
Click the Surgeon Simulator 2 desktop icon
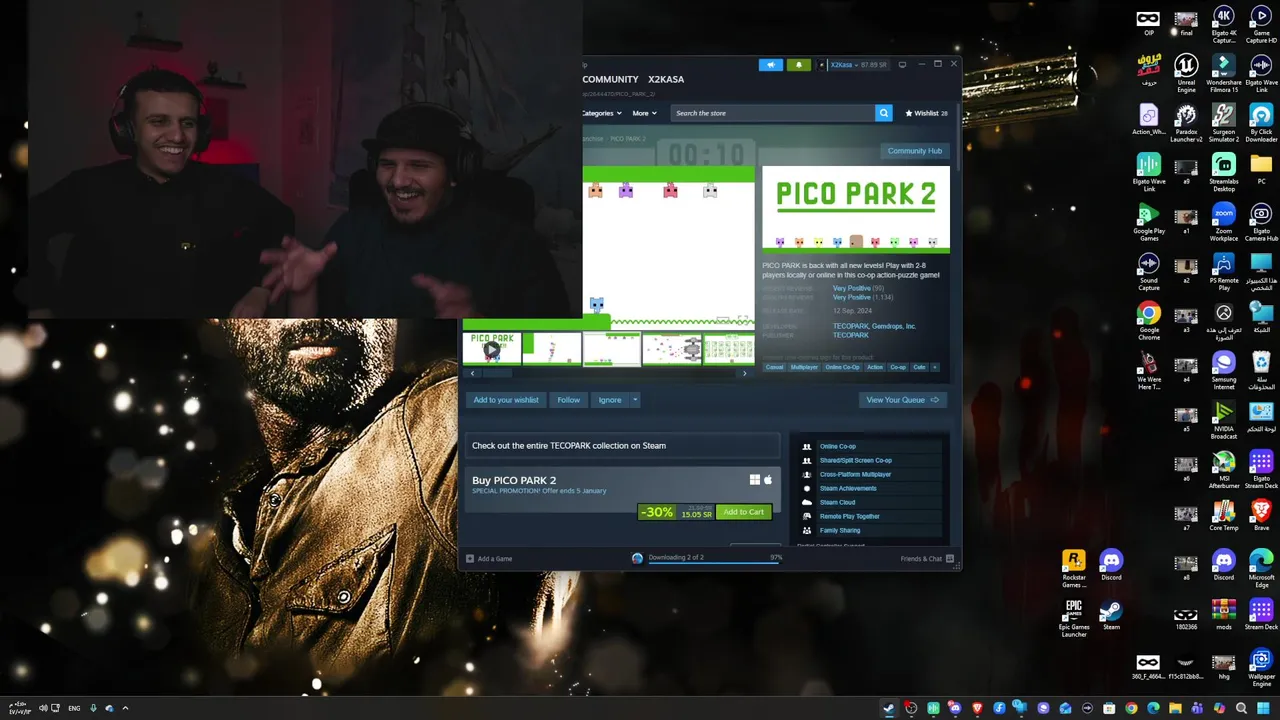[x=1224, y=124]
